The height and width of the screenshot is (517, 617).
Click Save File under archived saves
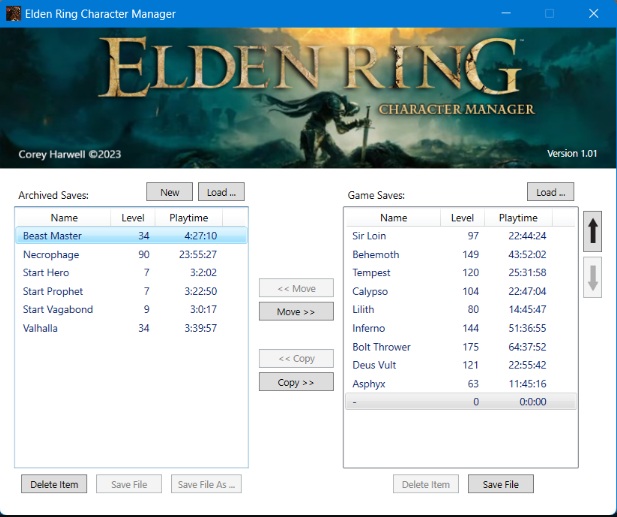coord(129,484)
